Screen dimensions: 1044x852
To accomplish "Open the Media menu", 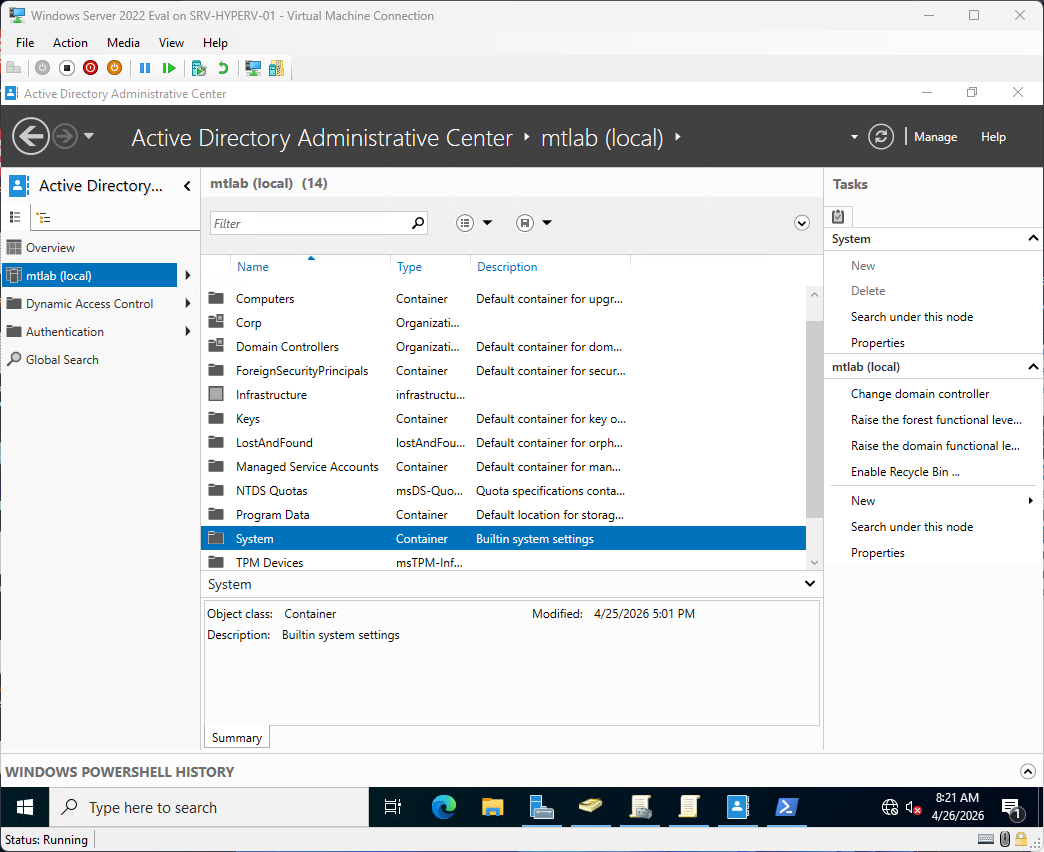I will click(123, 43).
